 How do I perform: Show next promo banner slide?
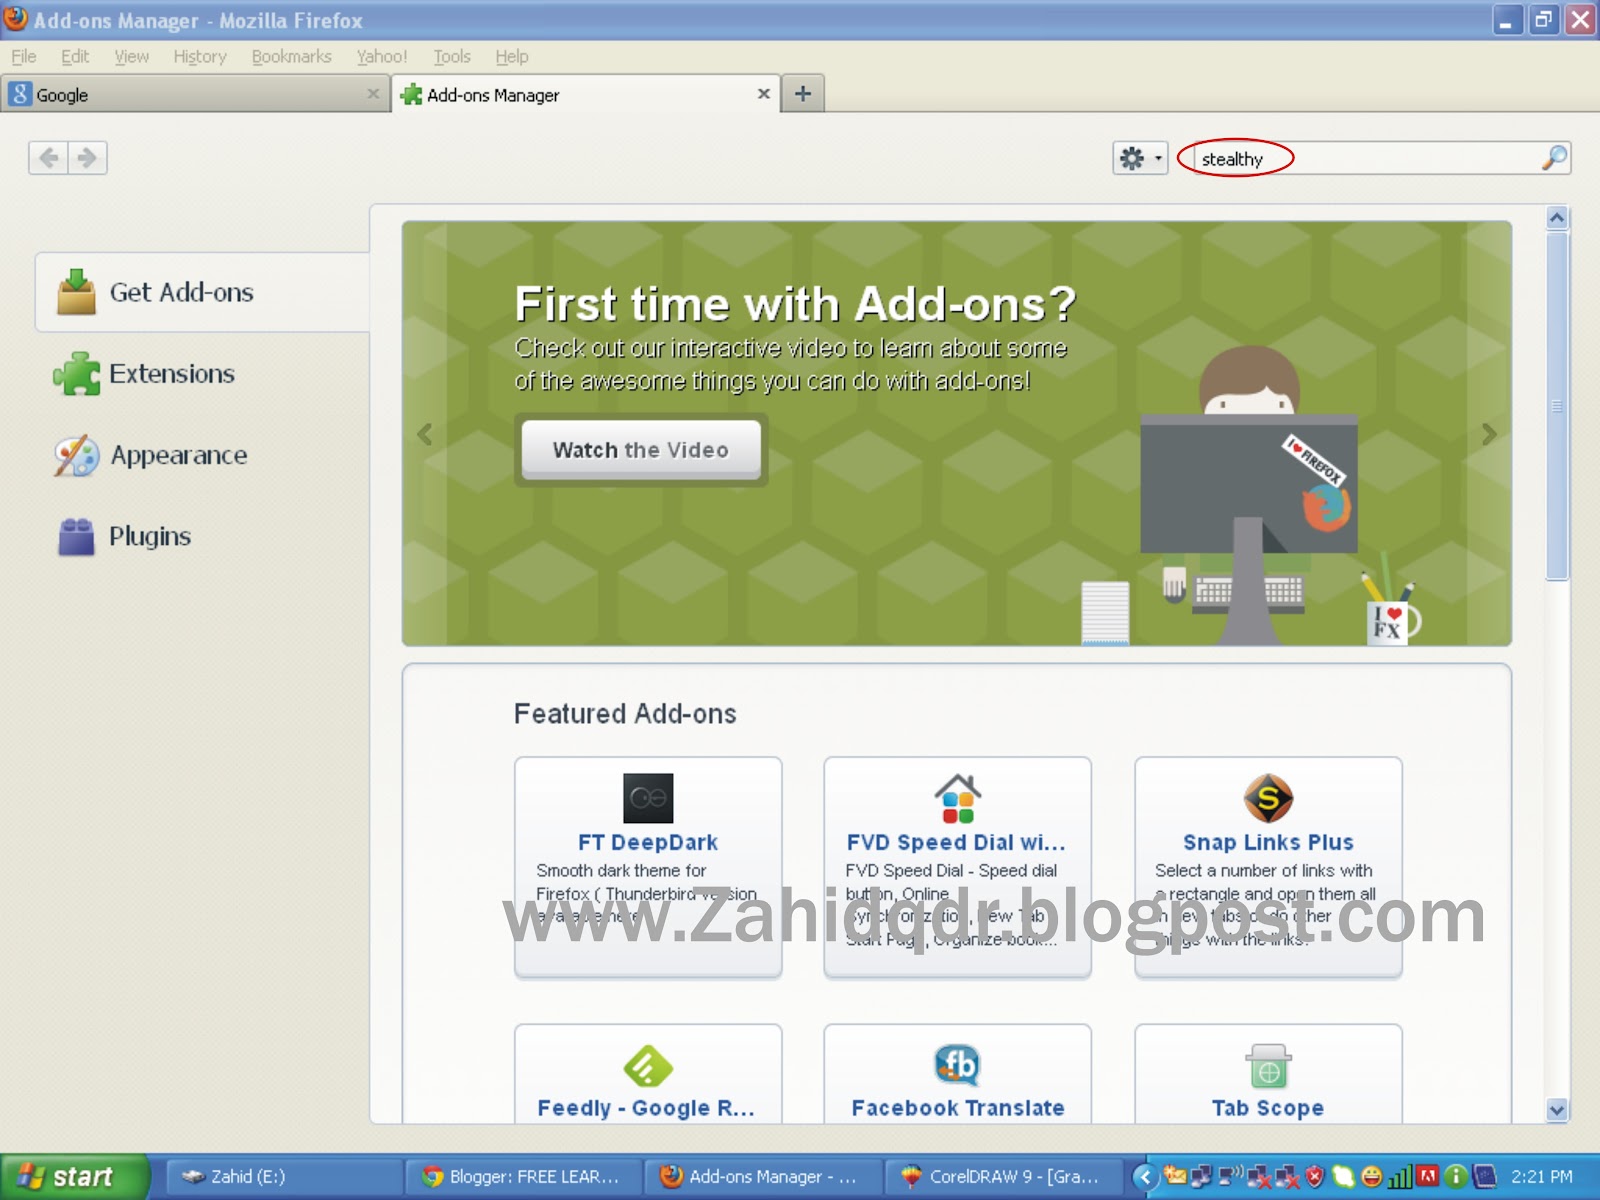pyautogui.click(x=1489, y=434)
